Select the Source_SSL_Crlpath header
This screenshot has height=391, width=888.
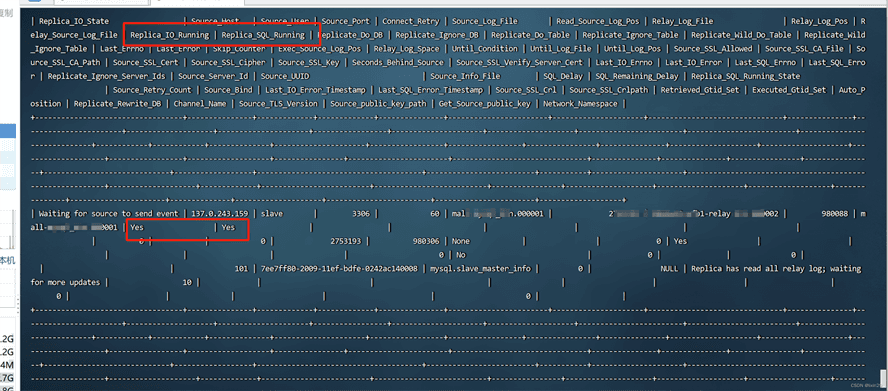(x=609, y=90)
